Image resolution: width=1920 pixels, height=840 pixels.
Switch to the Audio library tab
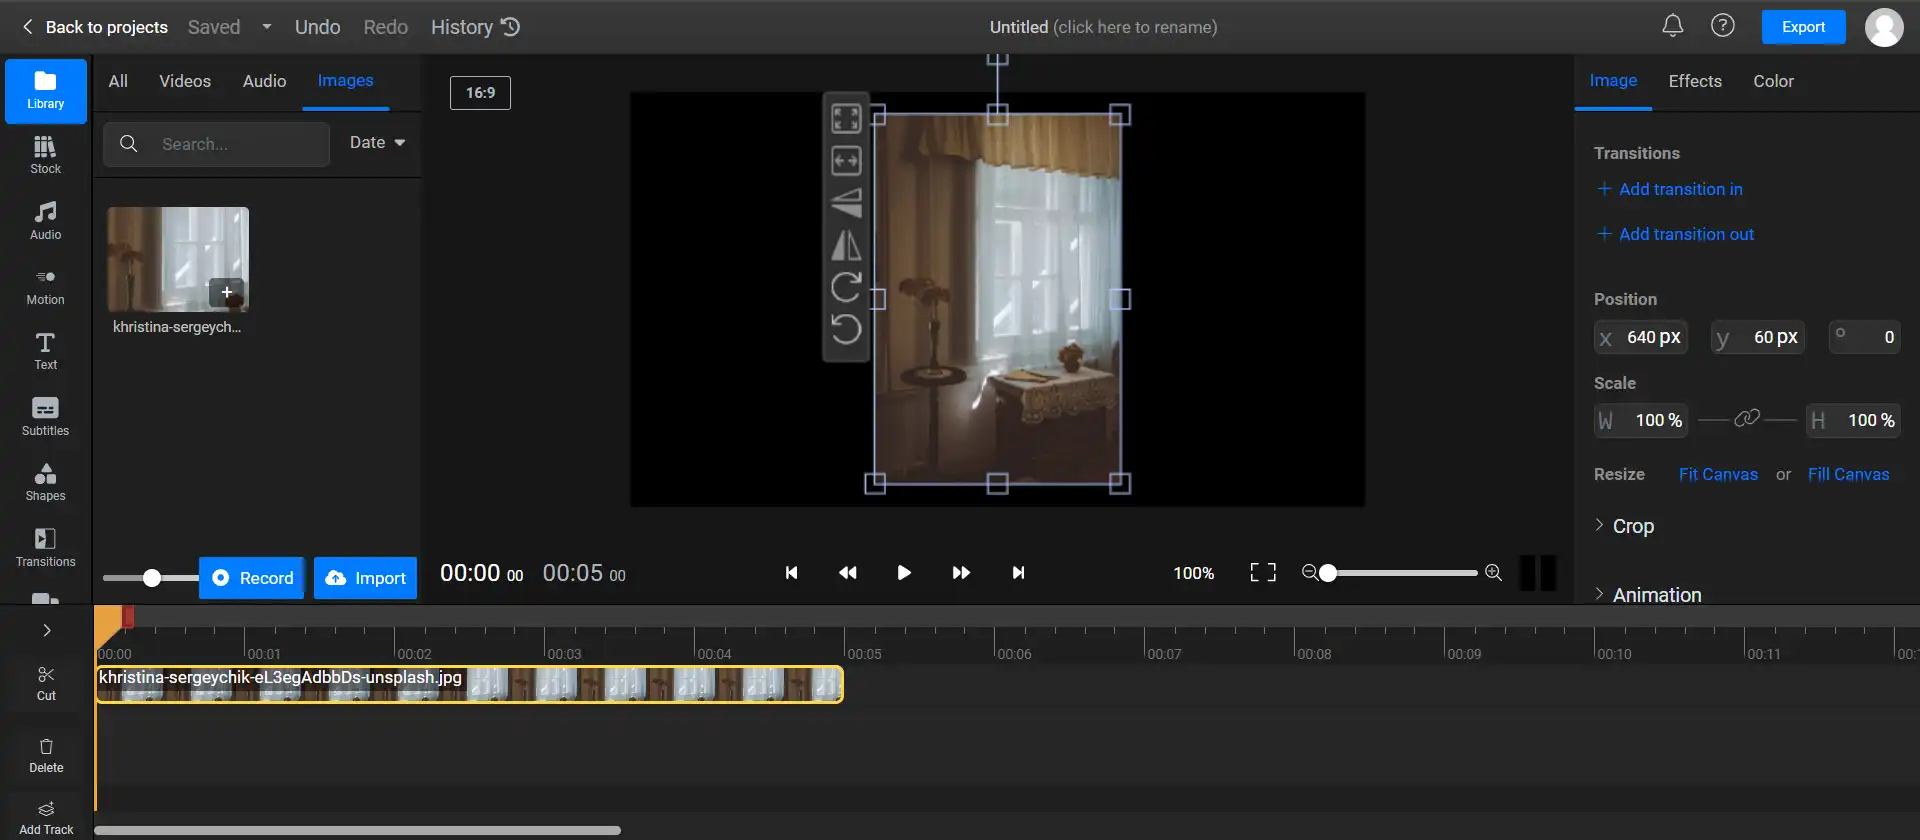pyautogui.click(x=265, y=81)
